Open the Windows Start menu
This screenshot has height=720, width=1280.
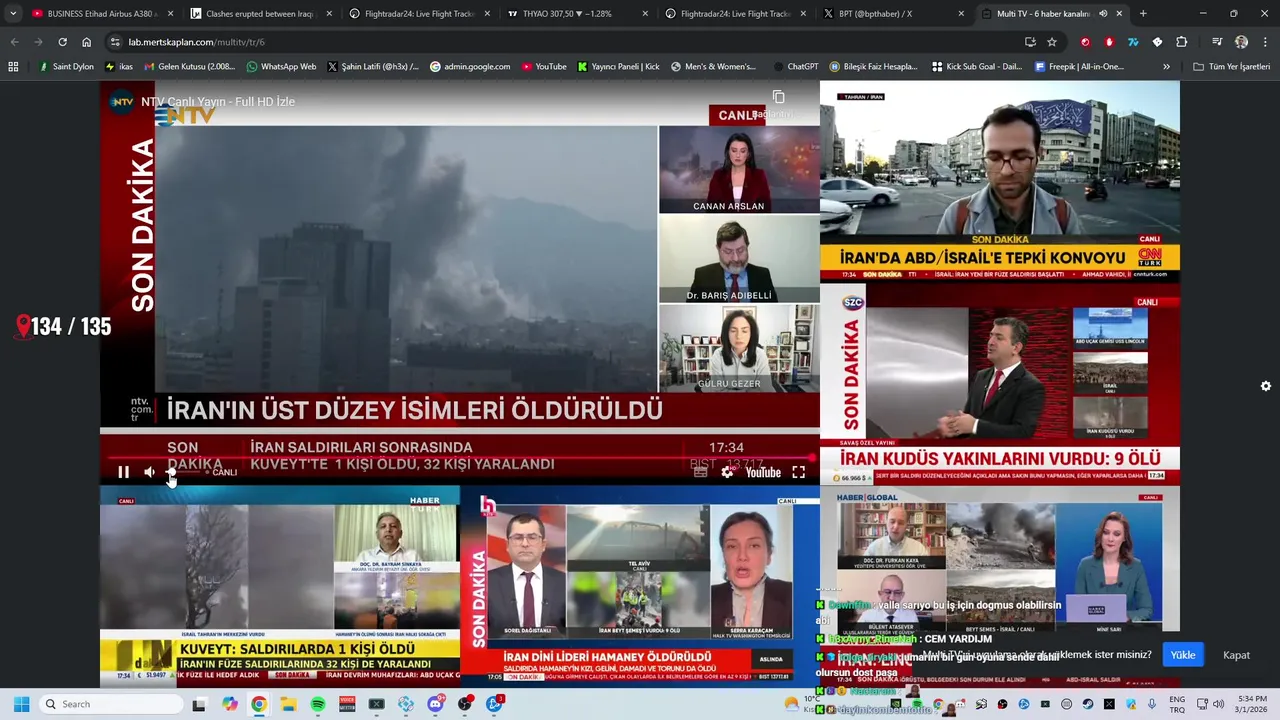(21, 704)
